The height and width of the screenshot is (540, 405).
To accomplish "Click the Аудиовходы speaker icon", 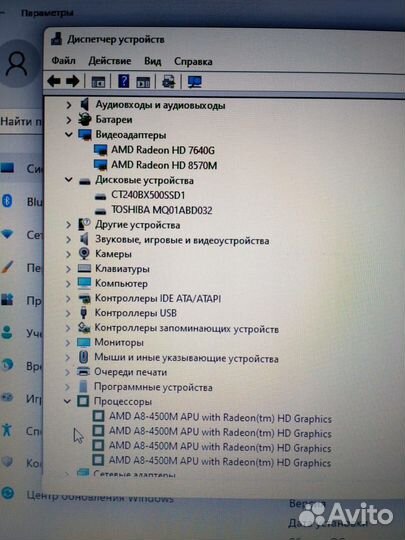I will tap(84, 104).
